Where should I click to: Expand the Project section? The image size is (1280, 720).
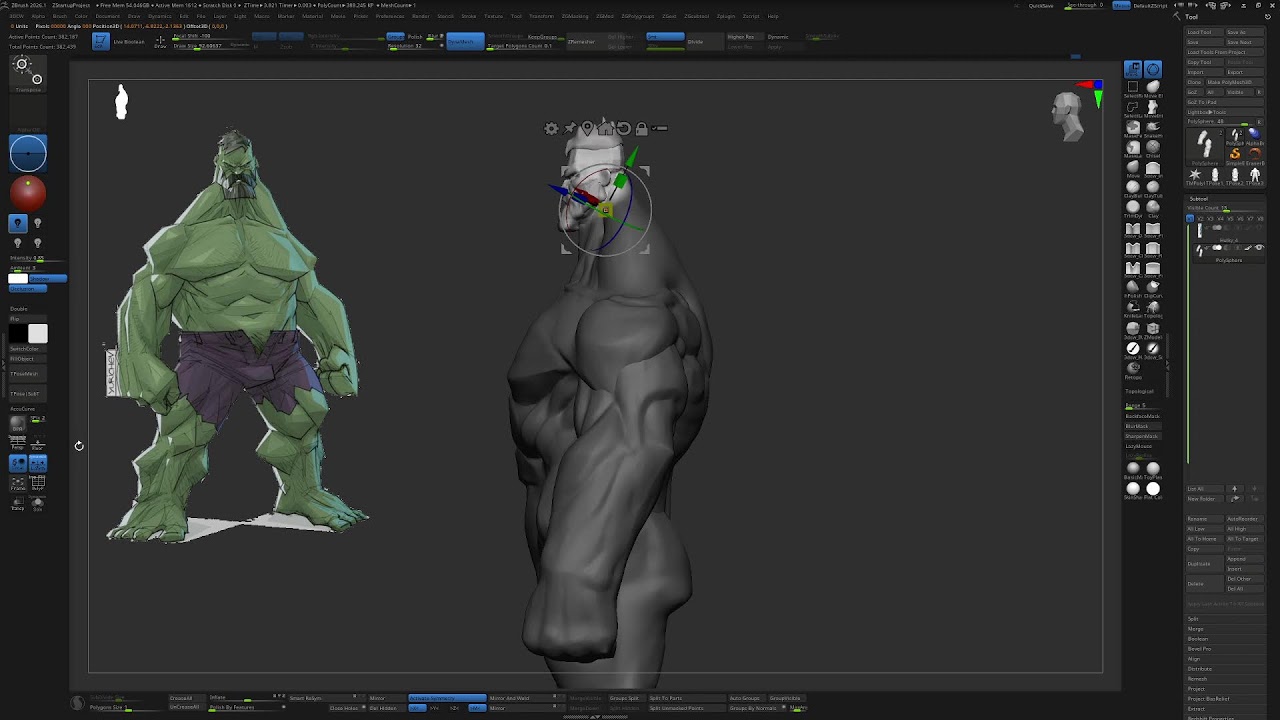coord(1225,689)
